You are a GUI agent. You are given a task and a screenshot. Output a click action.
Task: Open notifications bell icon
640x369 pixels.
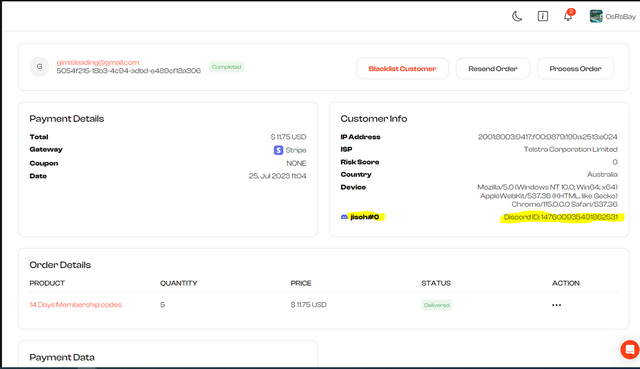(568, 16)
